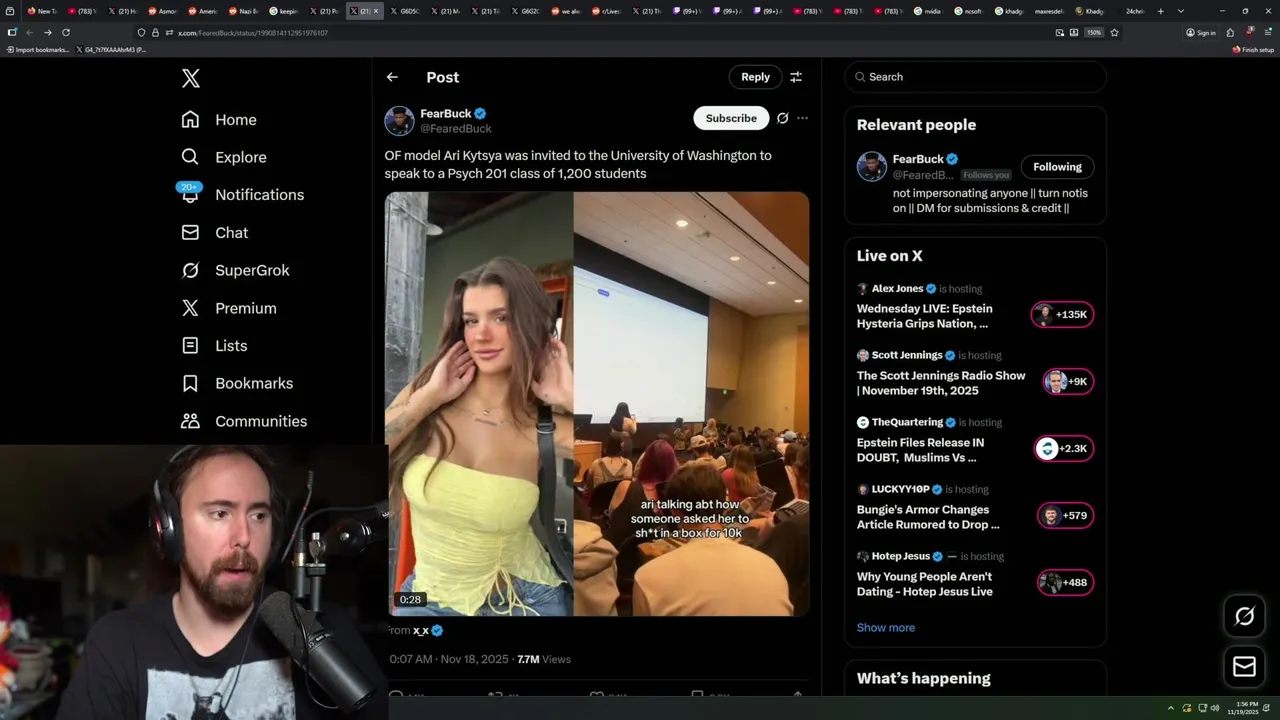
Task: Open a new browser tab with plus
Action: click(1160, 11)
